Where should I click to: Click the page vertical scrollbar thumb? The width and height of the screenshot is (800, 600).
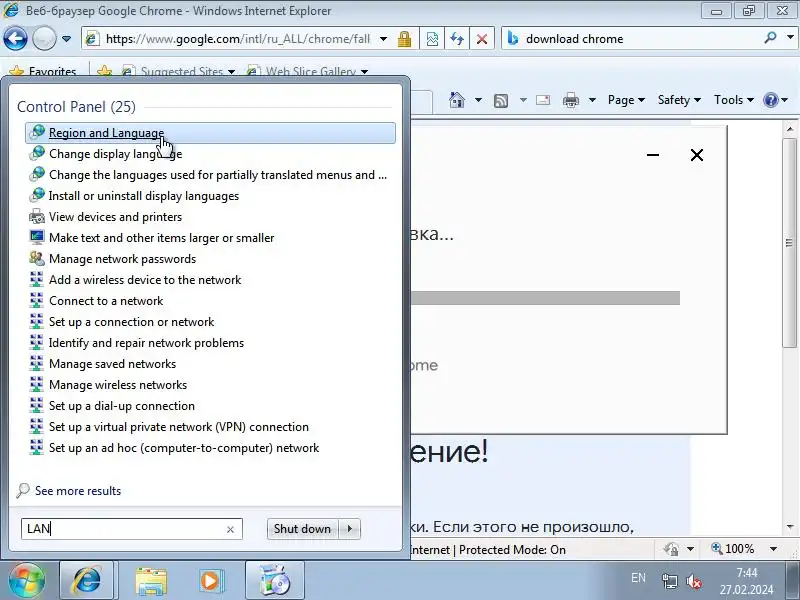click(x=790, y=242)
